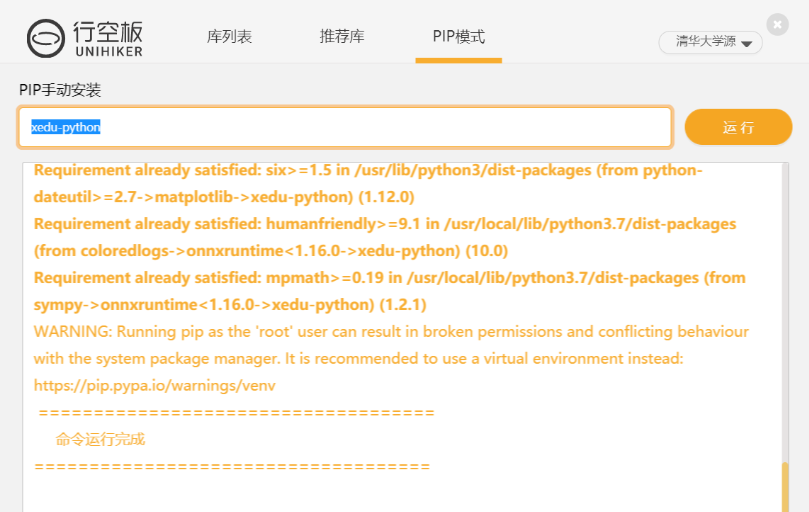
Task: Focus the PIP package name input field
Action: point(345,127)
